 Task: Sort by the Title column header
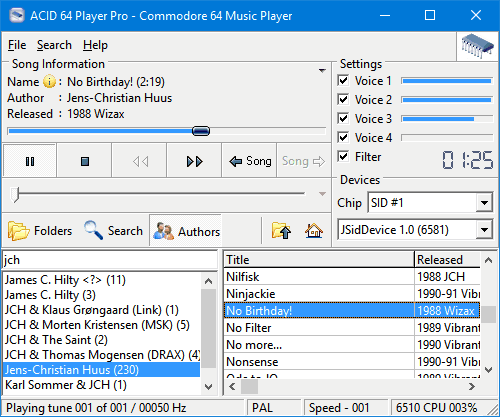[x=319, y=259]
